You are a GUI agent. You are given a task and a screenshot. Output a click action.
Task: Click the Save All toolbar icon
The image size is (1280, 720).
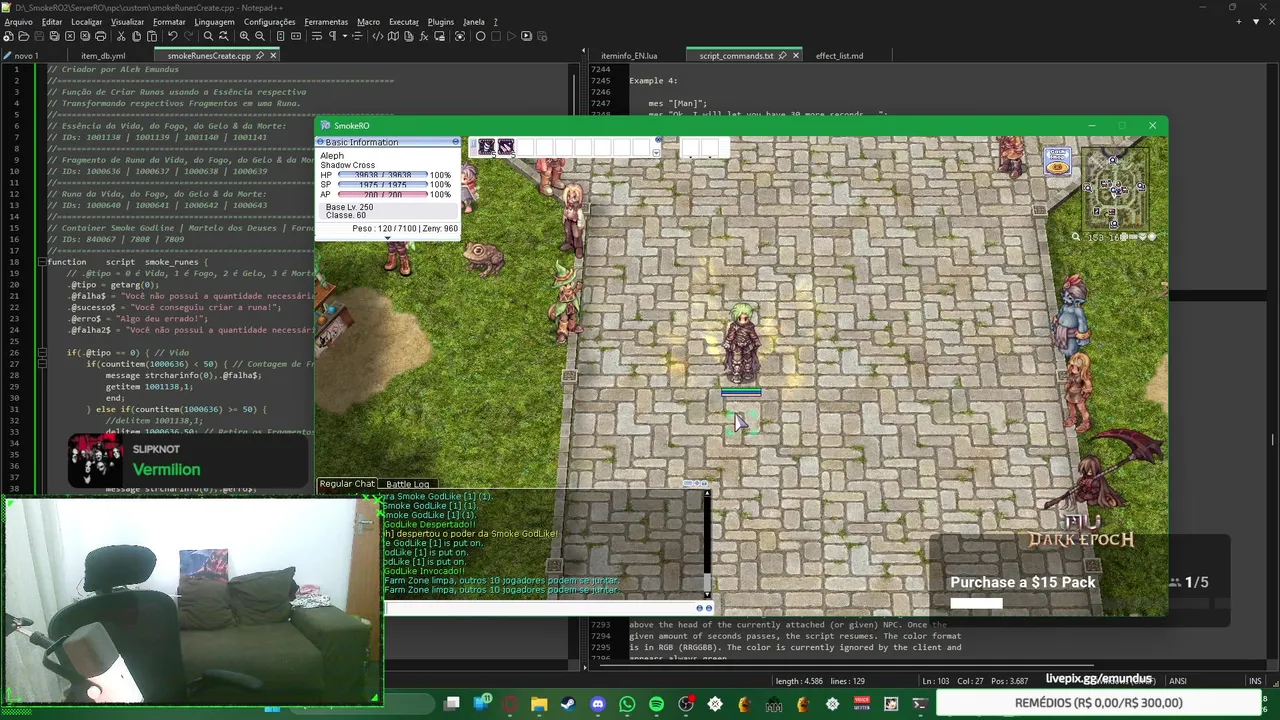(54, 36)
